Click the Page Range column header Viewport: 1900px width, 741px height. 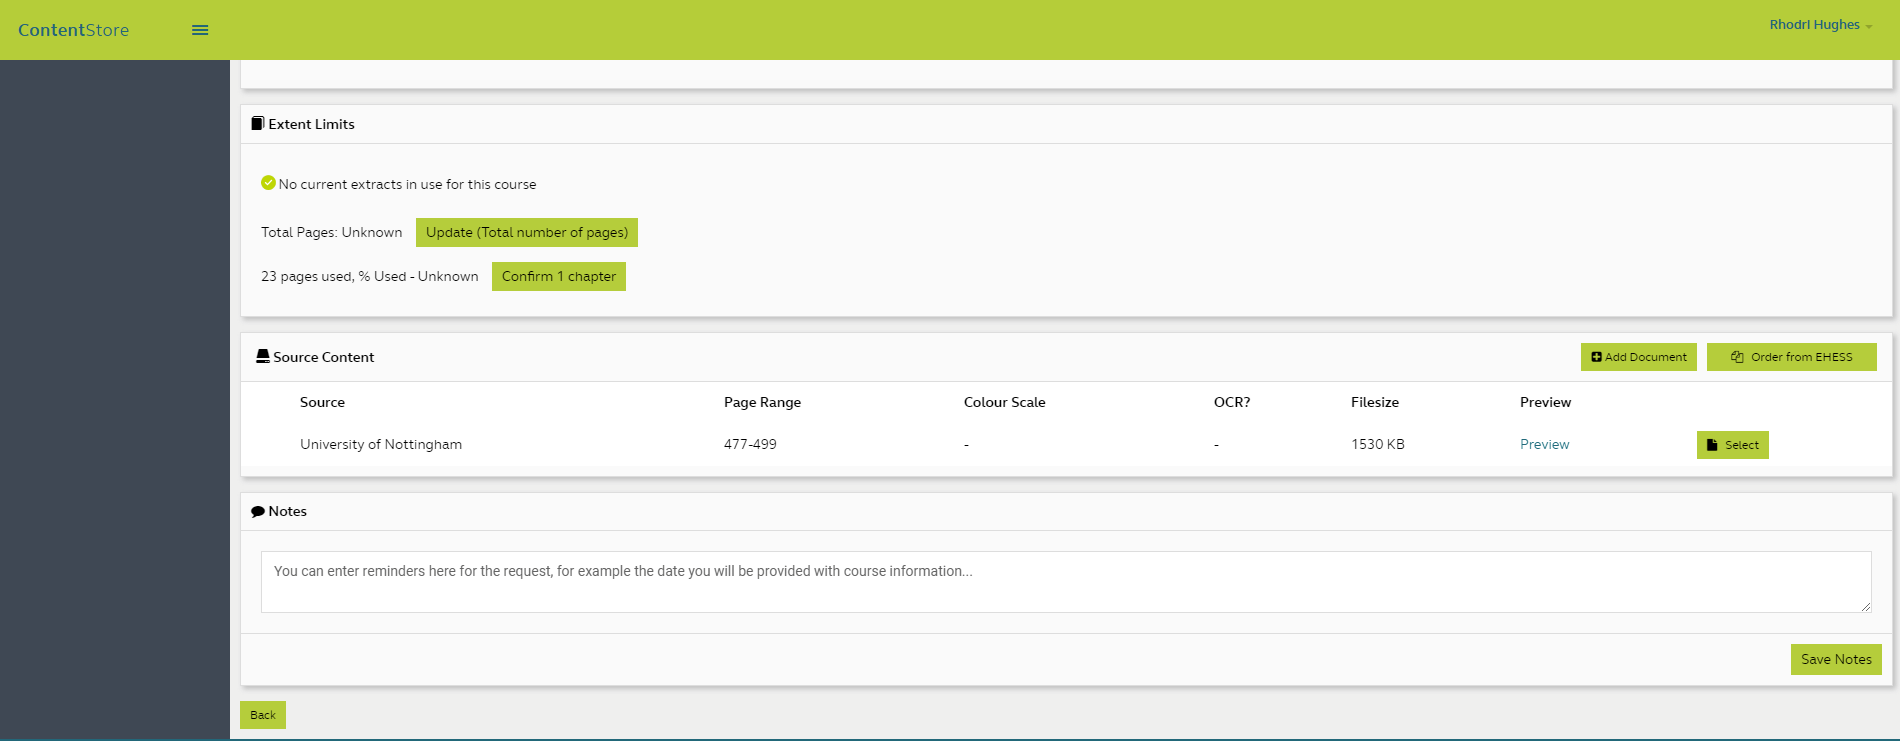(762, 402)
